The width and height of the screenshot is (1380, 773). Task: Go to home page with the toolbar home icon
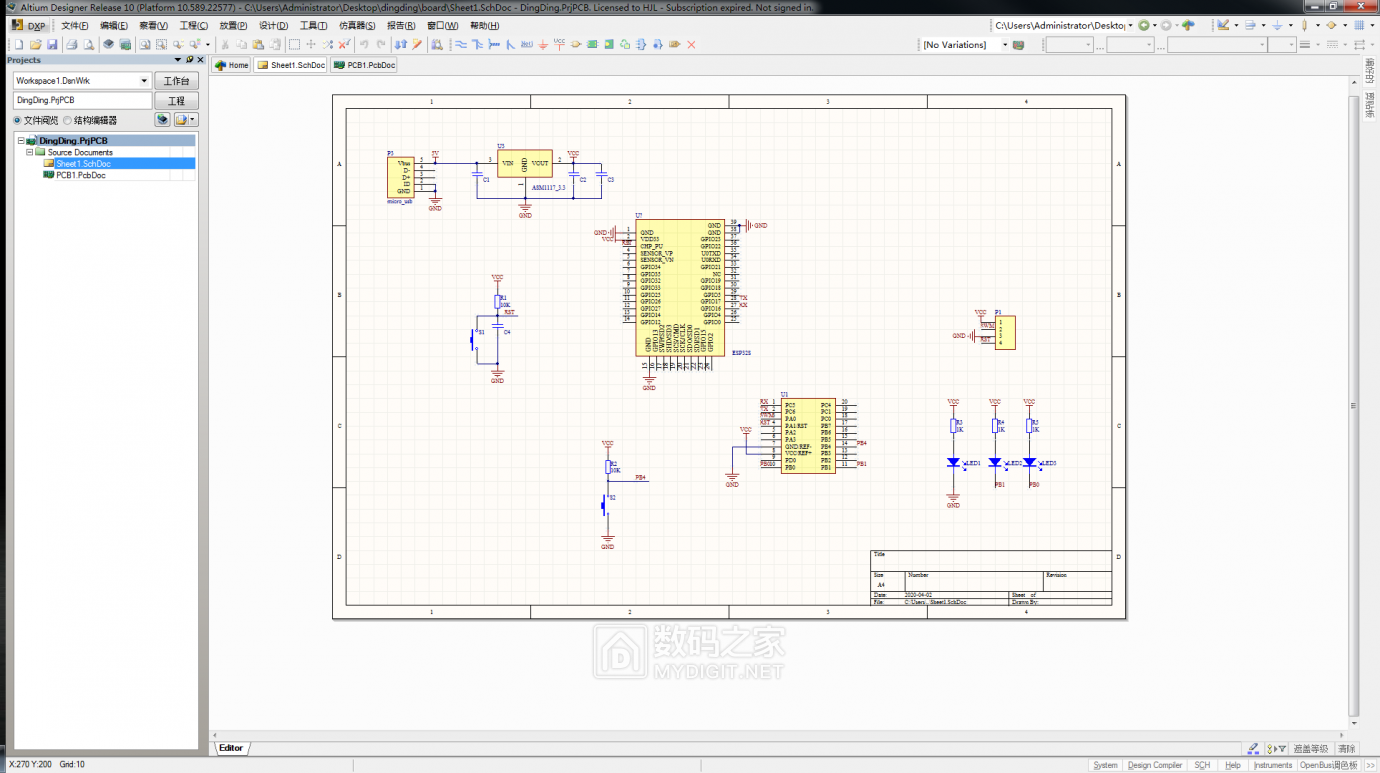tap(1188, 25)
